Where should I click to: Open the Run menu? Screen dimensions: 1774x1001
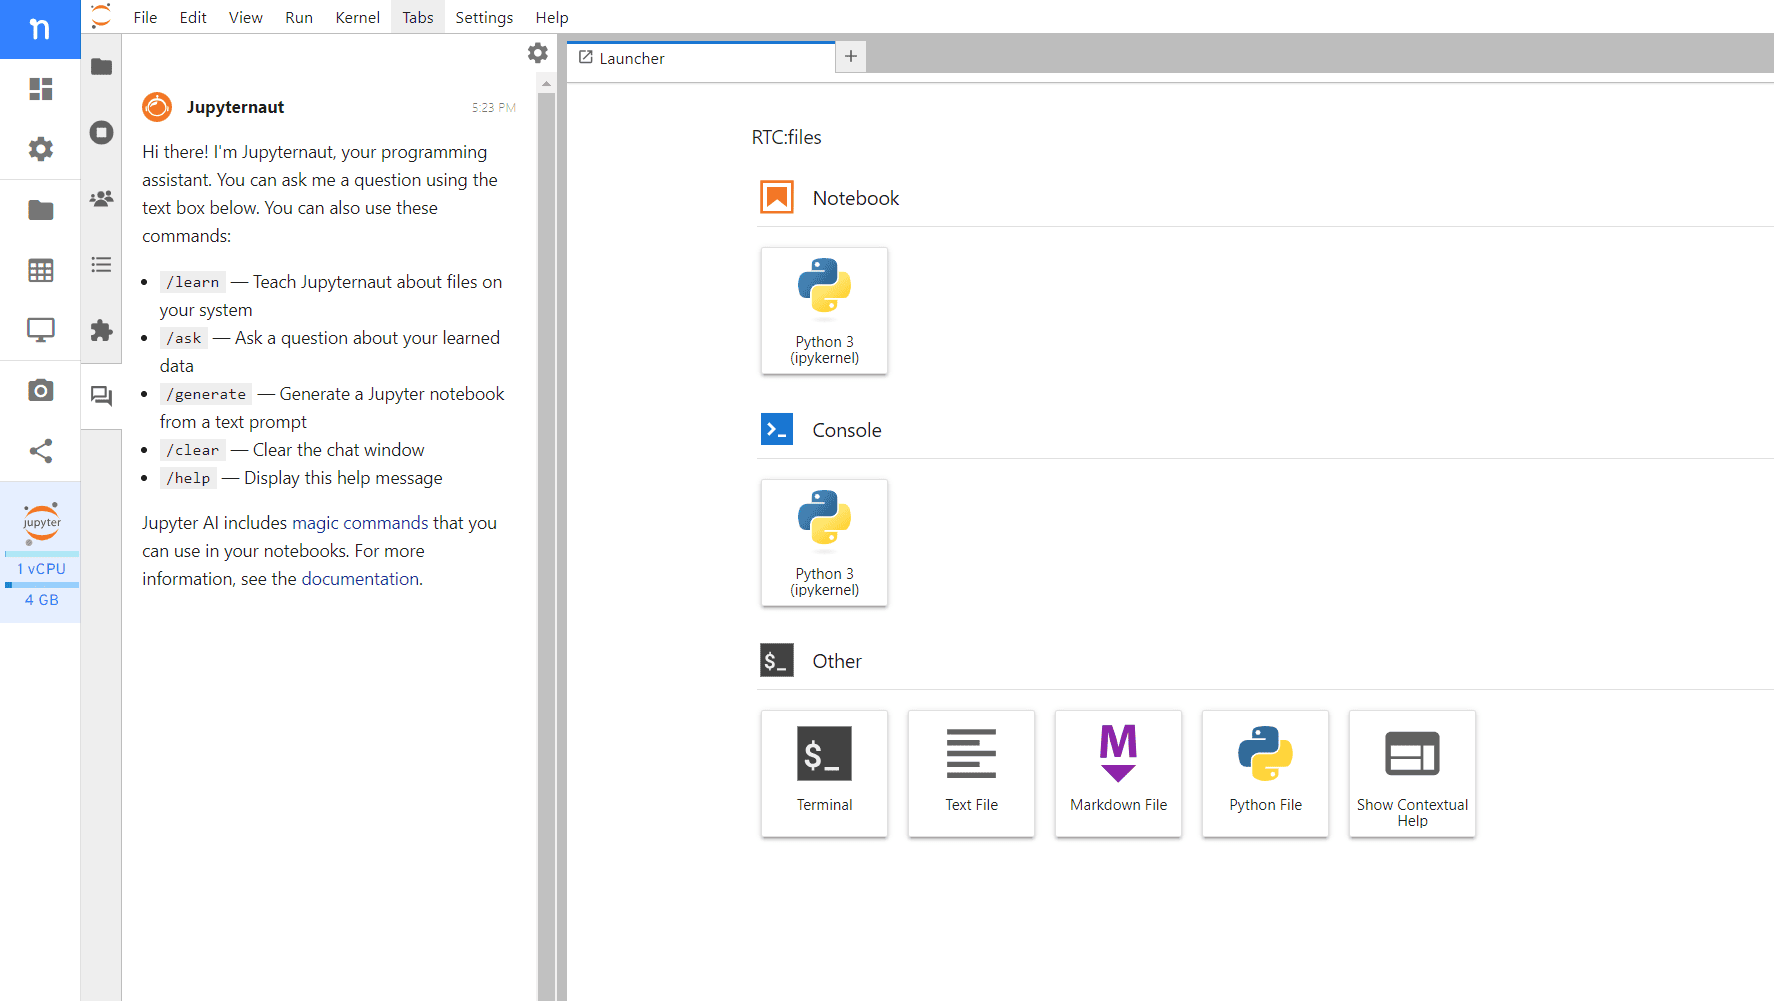point(299,17)
